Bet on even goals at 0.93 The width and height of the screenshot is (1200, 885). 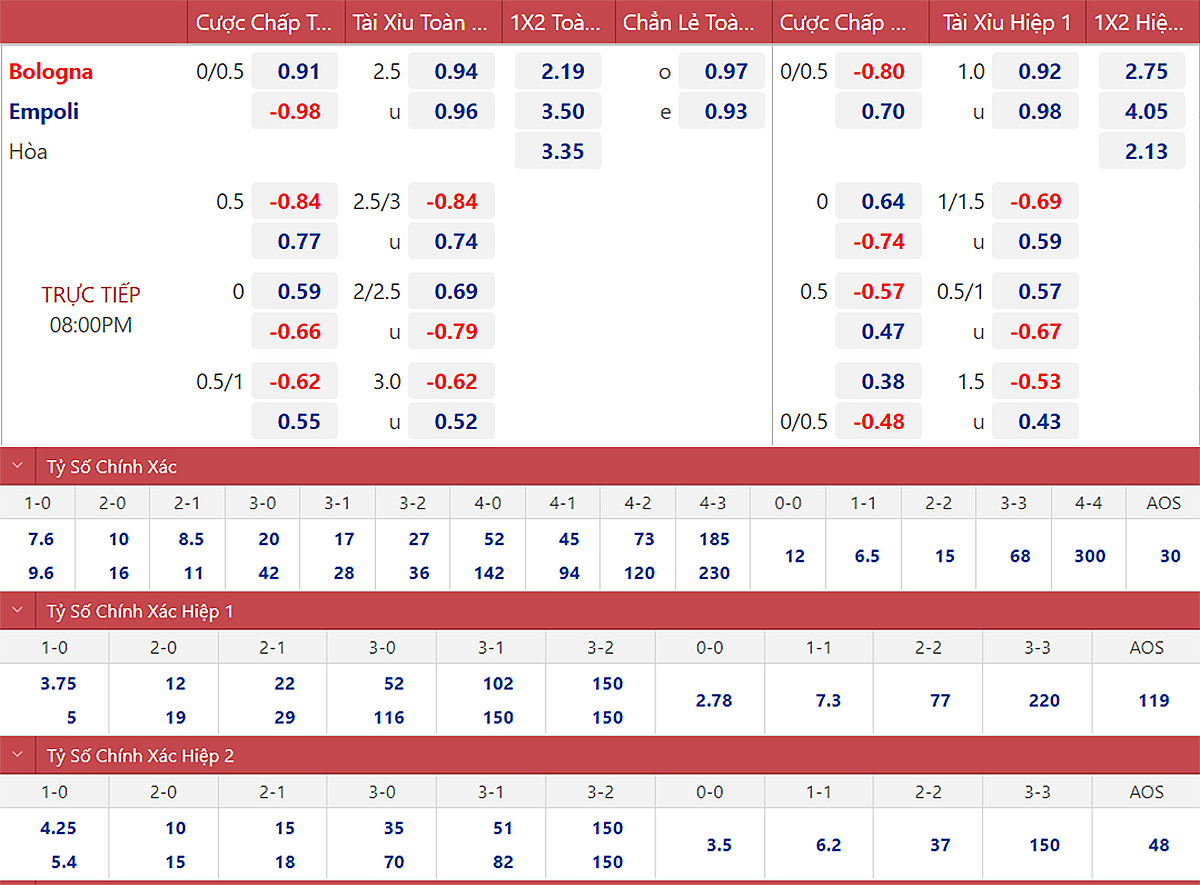coord(721,112)
